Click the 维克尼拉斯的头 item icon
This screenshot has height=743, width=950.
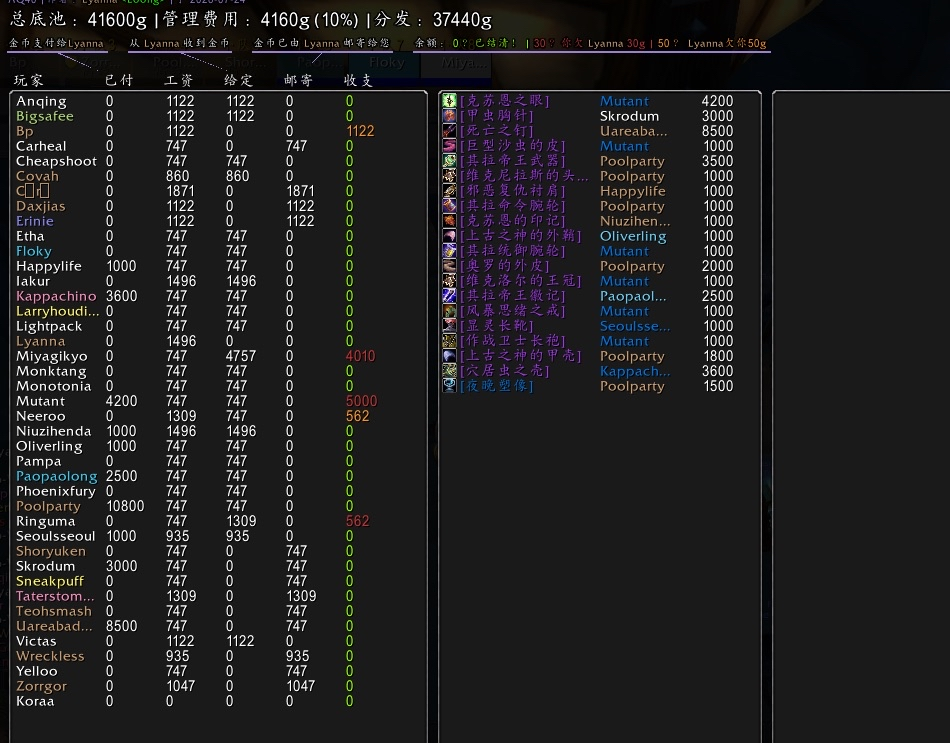pyautogui.click(x=449, y=176)
